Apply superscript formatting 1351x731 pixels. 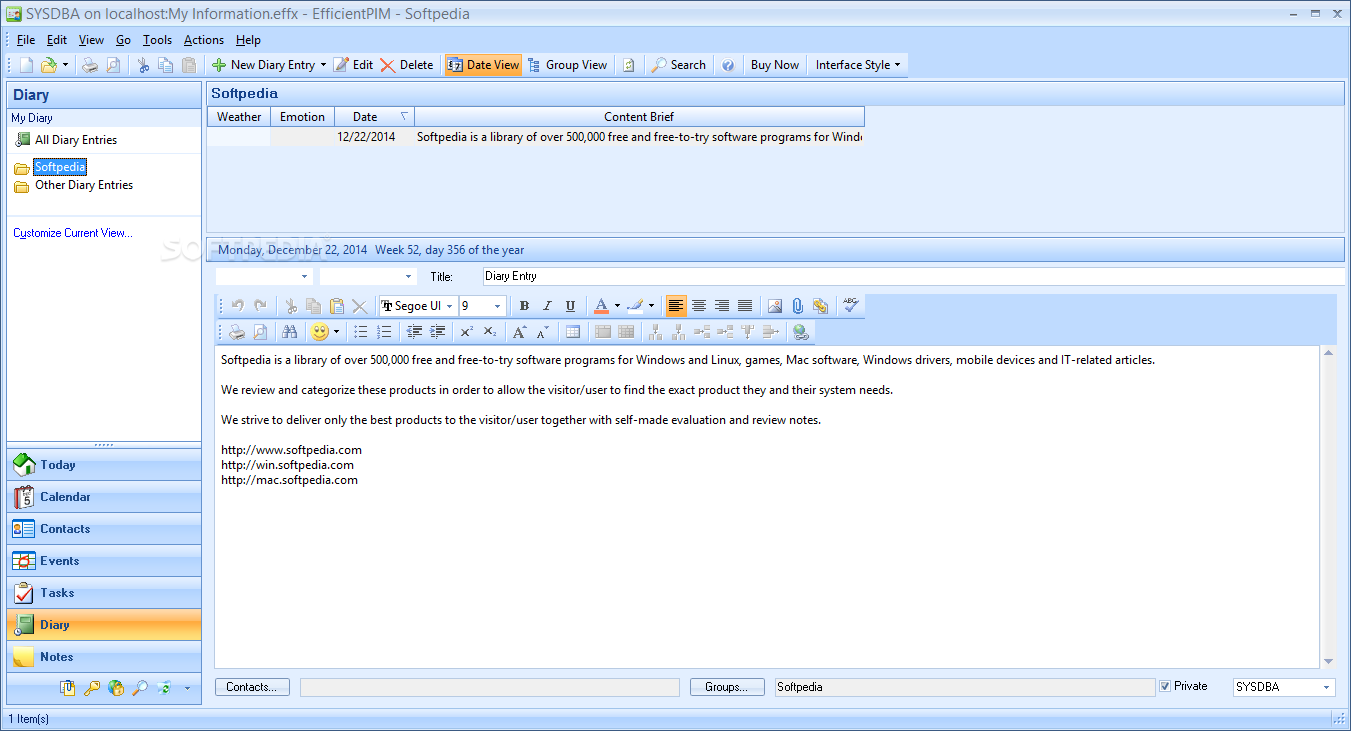coord(466,332)
